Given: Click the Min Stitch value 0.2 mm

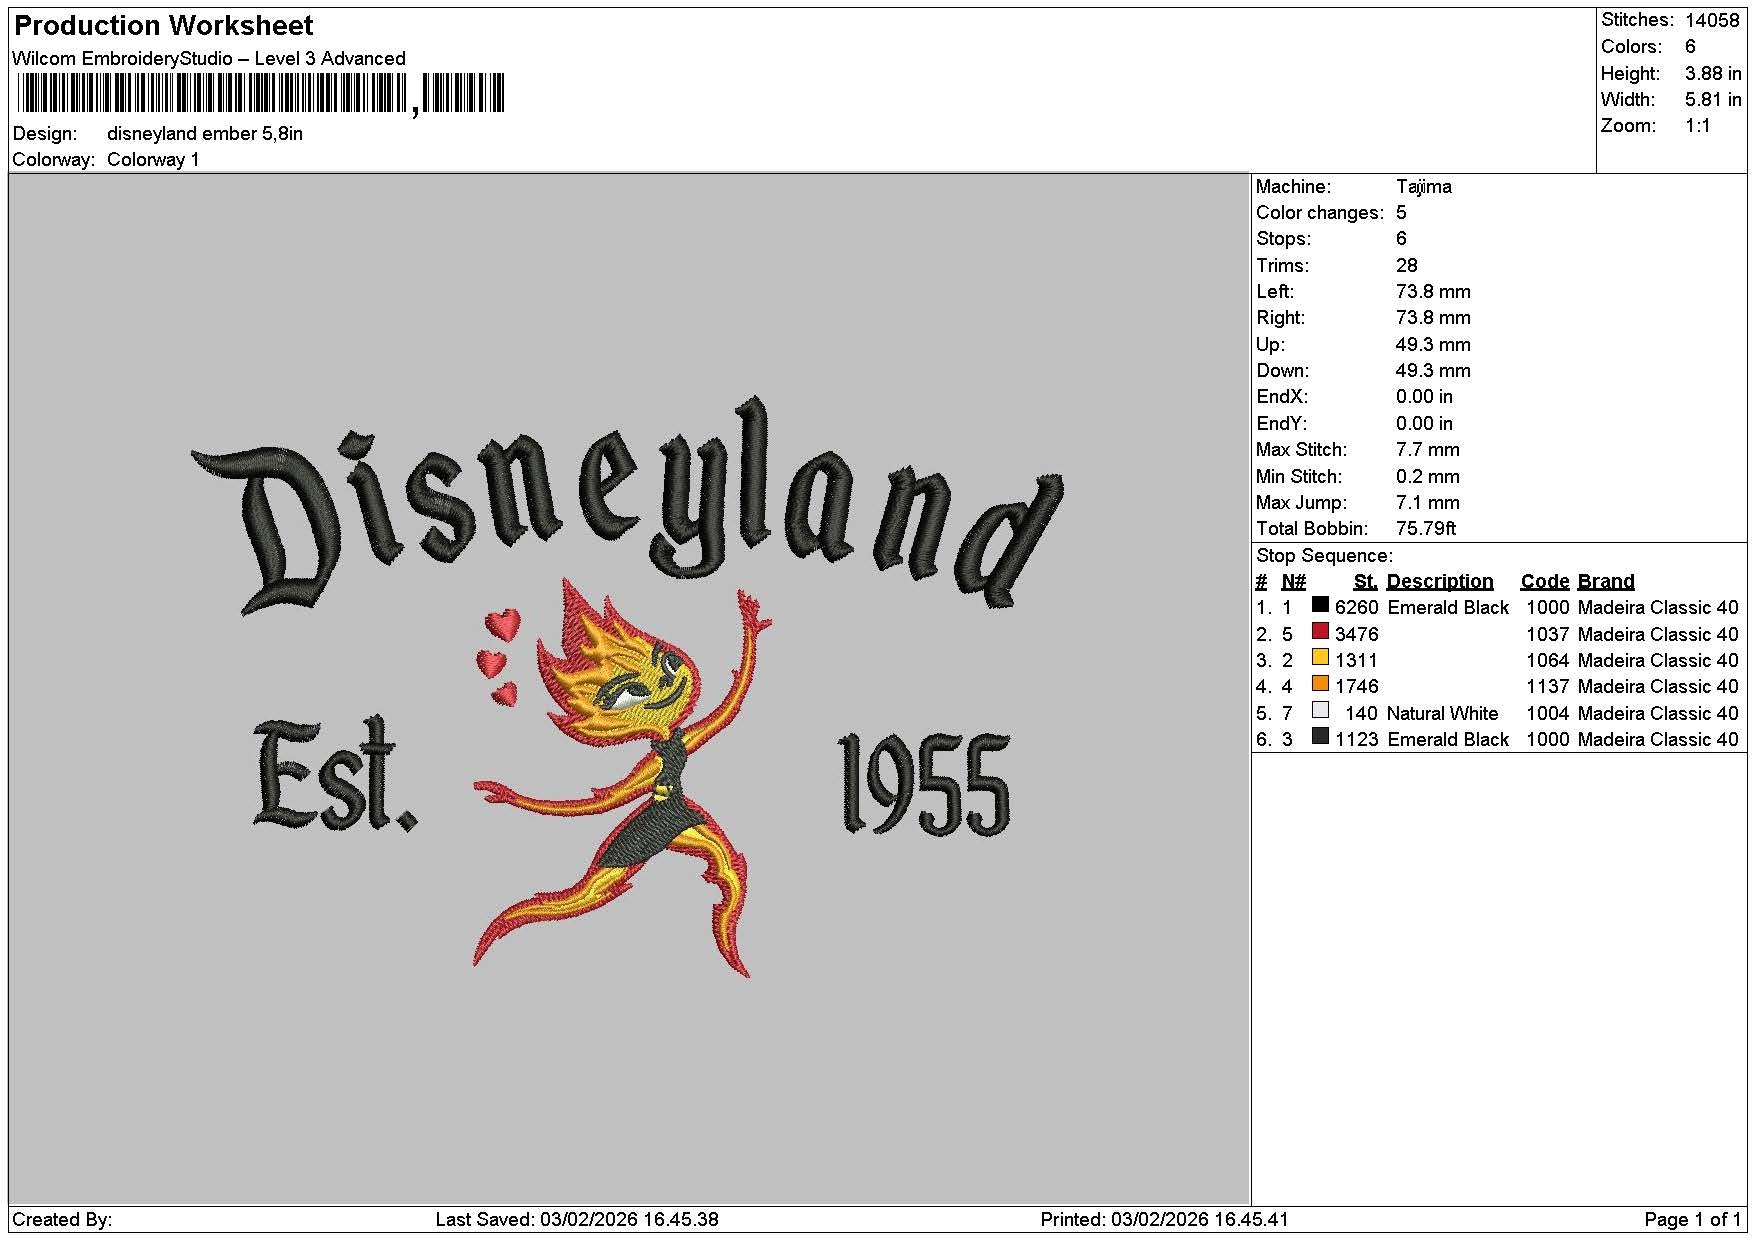Looking at the screenshot, I should click(1428, 477).
